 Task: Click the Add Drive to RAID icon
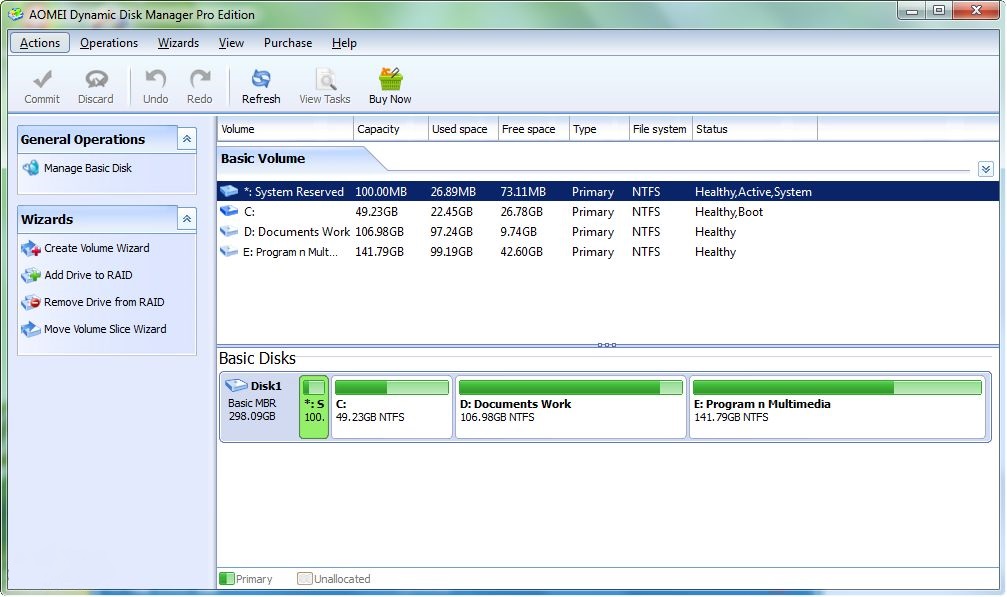[x=31, y=275]
